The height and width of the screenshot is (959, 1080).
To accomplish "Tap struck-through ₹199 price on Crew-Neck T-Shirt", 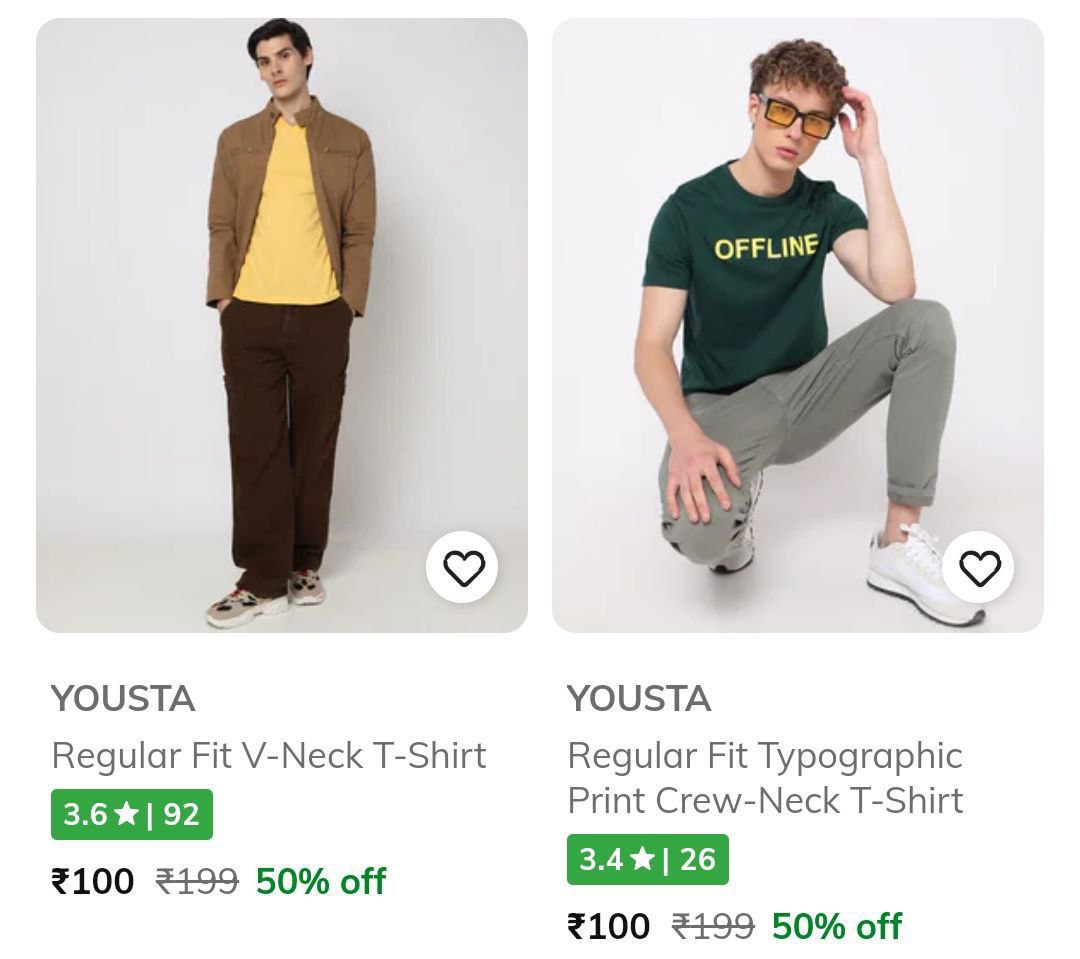I will pyautogui.click(x=713, y=926).
